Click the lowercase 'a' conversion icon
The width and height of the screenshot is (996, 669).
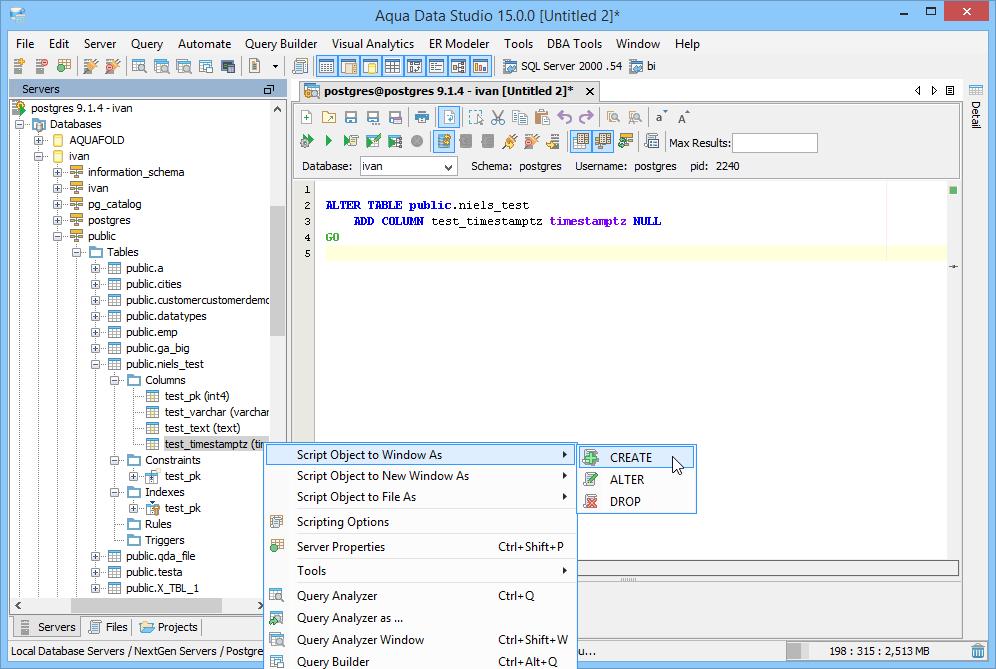coord(661,117)
